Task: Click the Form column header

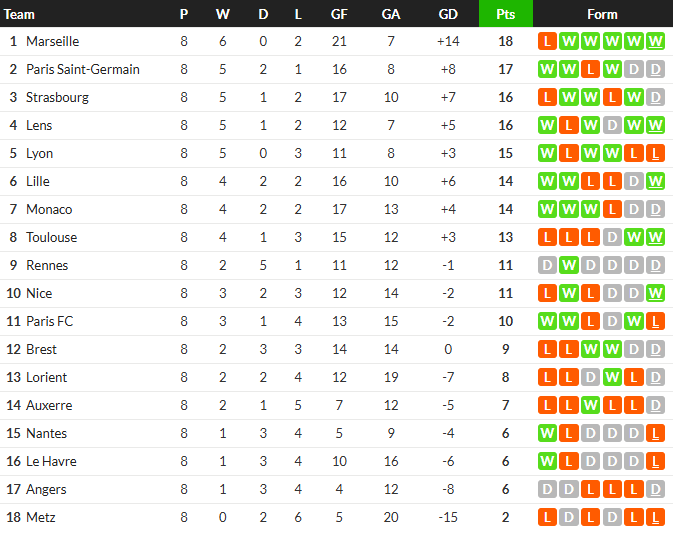Action: tap(602, 14)
